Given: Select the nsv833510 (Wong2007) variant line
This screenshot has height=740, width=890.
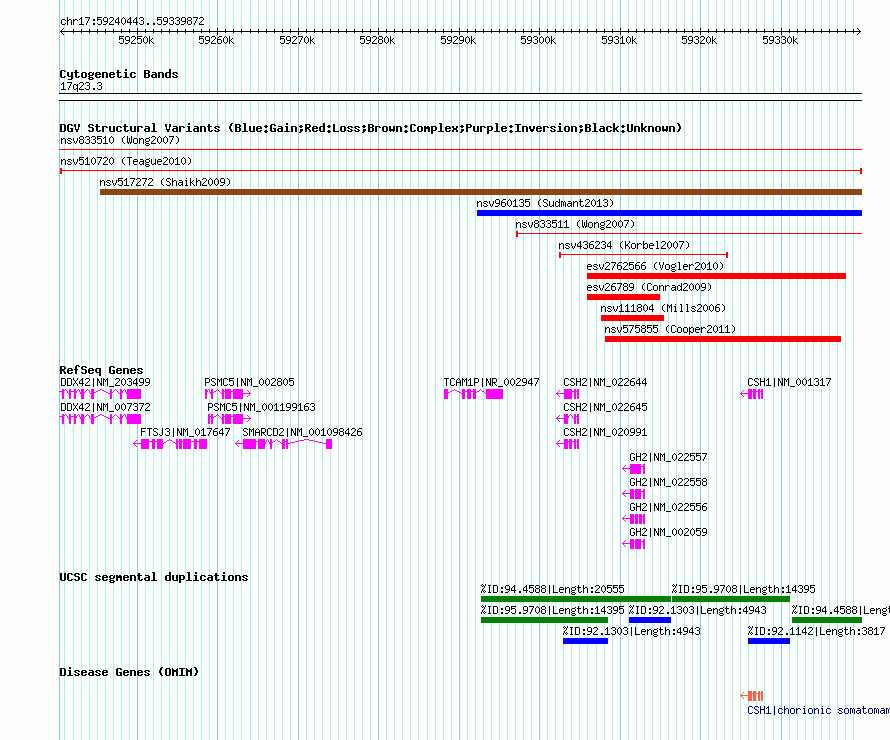Looking at the screenshot, I should tap(461, 150).
